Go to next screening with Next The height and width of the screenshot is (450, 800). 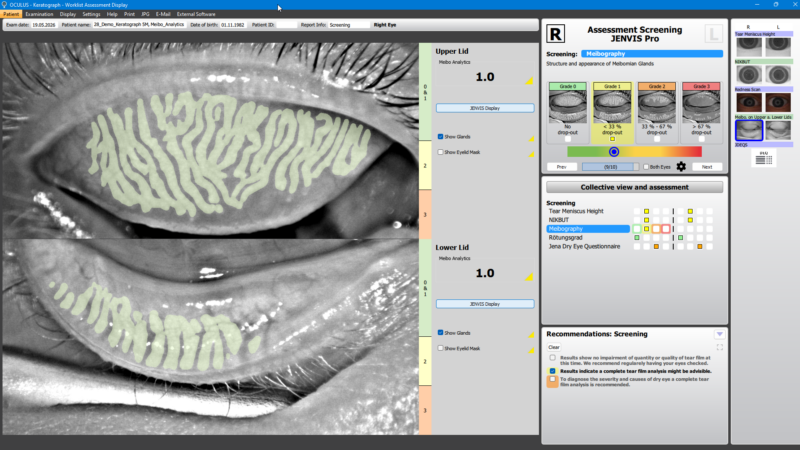coord(707,167)
